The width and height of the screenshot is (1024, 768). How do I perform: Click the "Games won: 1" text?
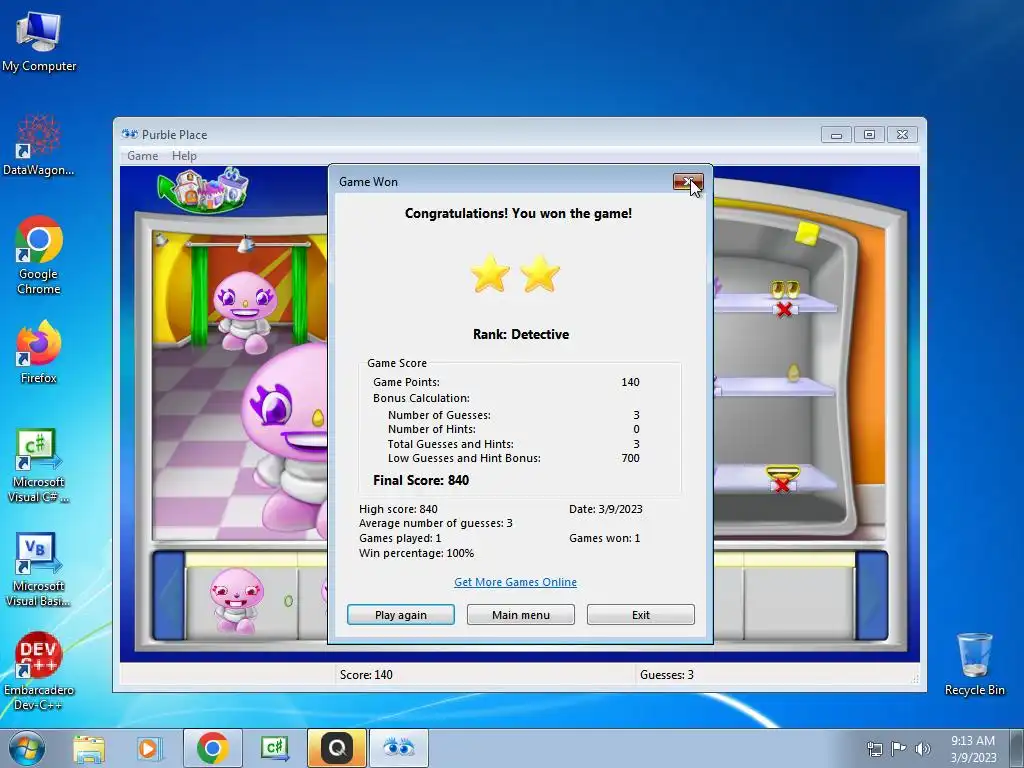click(604, 538)
